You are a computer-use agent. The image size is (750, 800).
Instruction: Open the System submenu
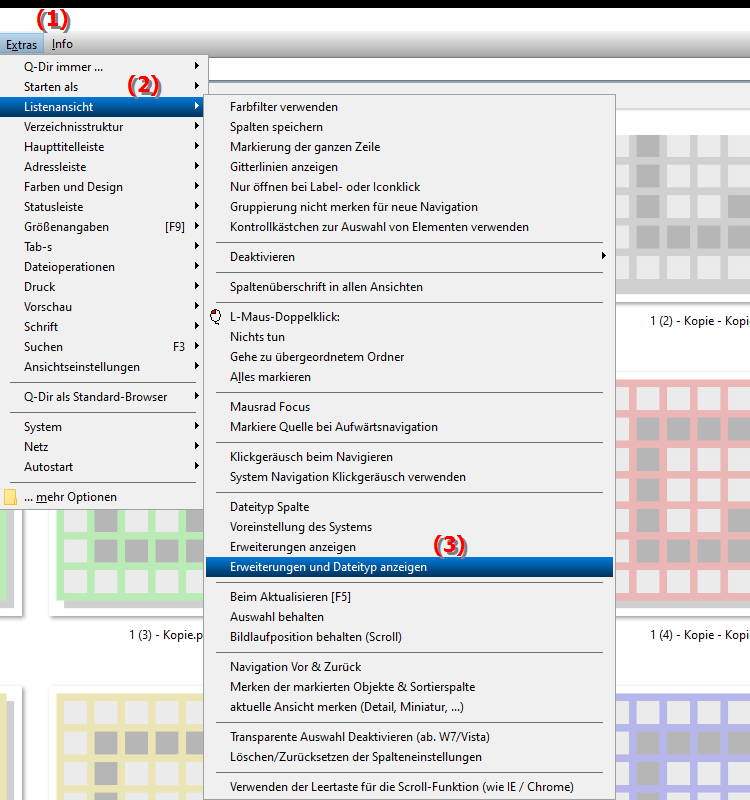pos(102,427)
